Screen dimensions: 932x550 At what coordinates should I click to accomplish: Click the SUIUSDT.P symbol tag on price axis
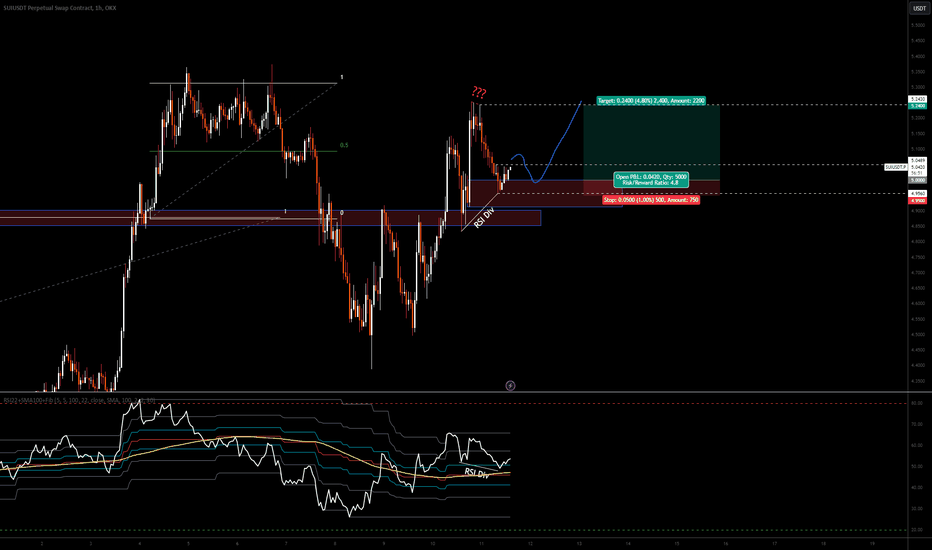[896, 167]
